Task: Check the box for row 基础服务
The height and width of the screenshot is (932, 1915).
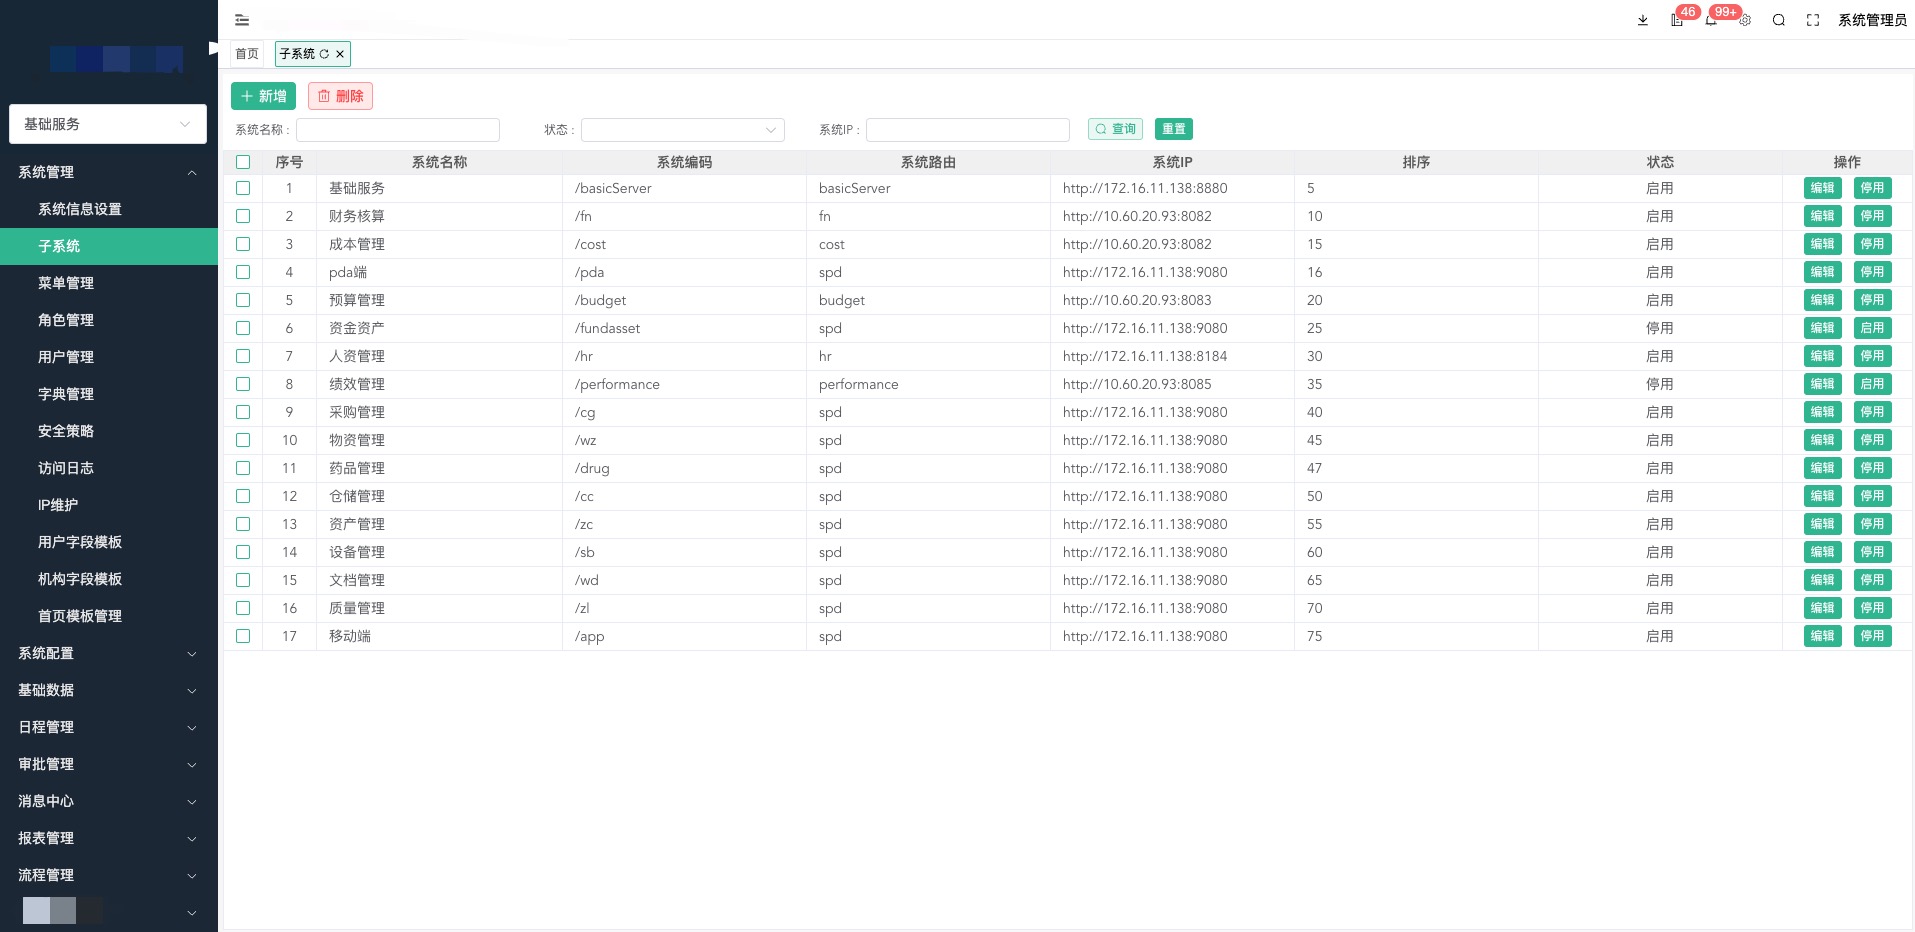Action: 243,188
